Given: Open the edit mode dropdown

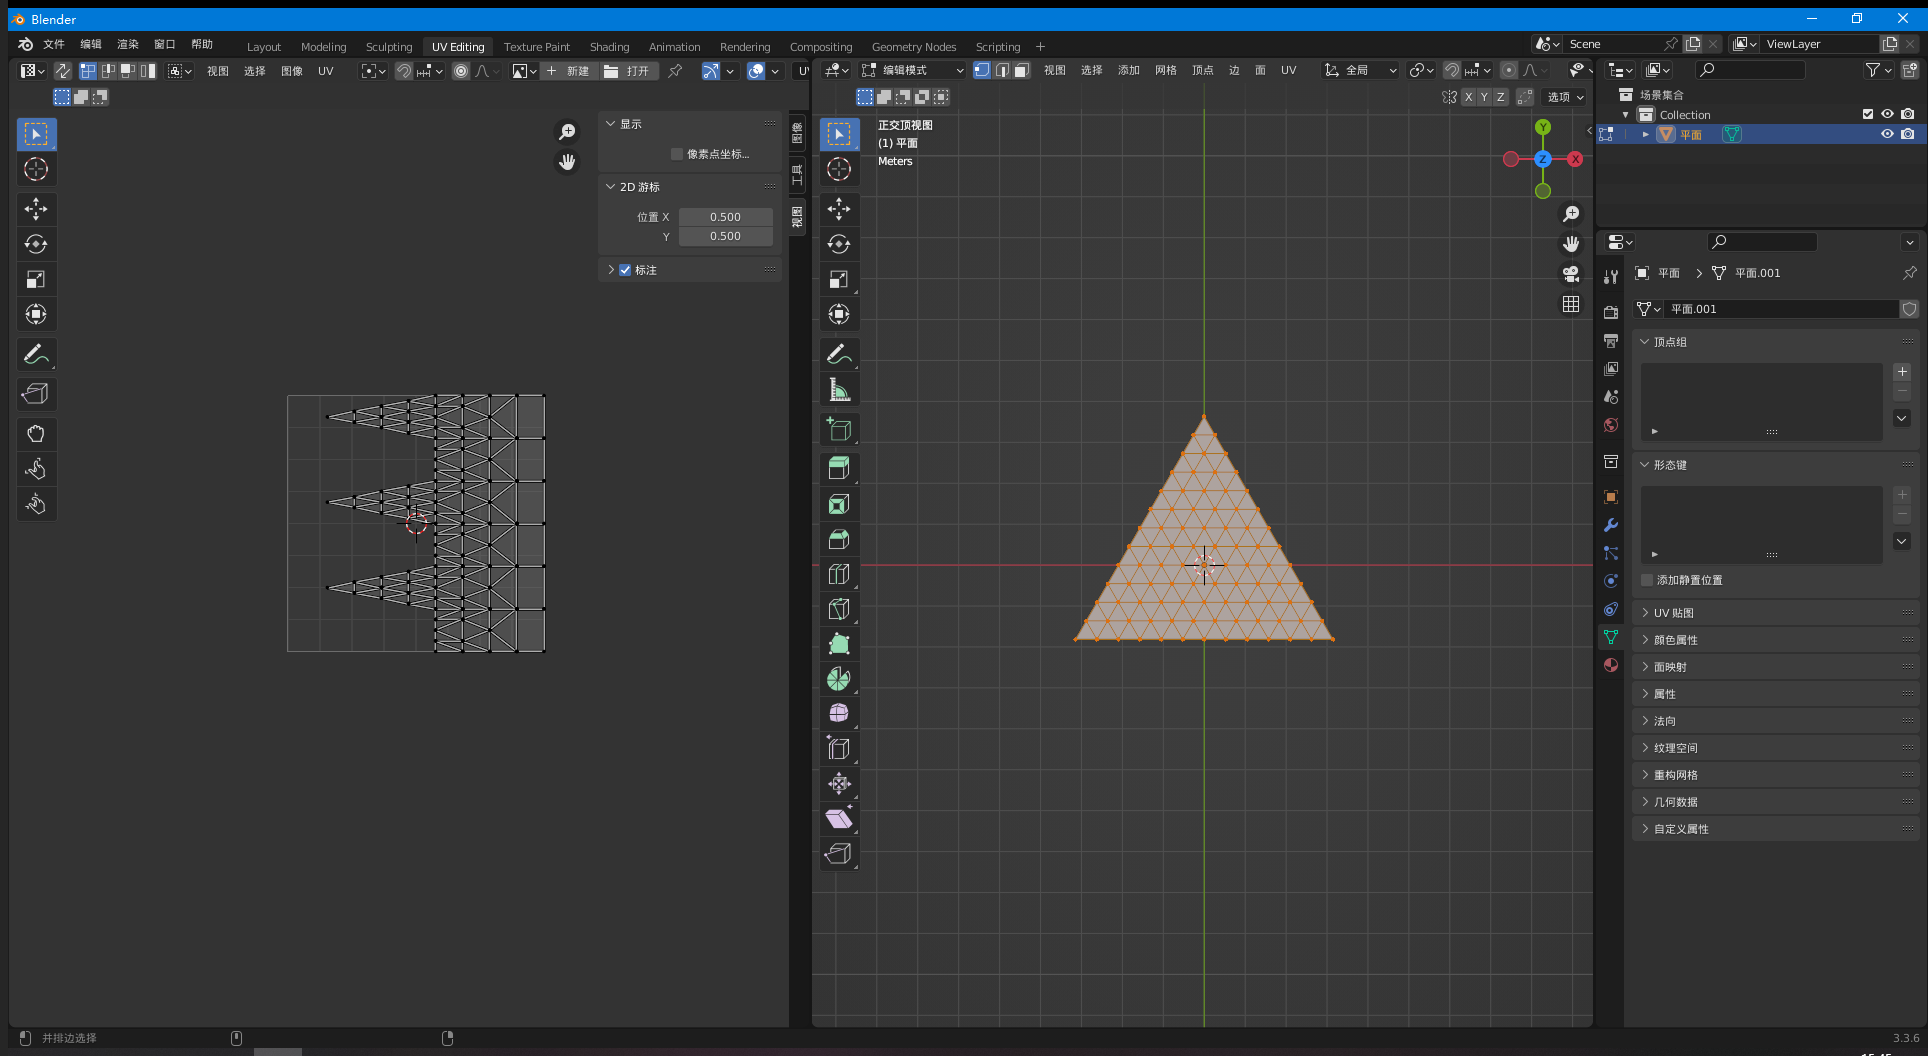Looking at the screenshot, I should [x=912, y=70].
